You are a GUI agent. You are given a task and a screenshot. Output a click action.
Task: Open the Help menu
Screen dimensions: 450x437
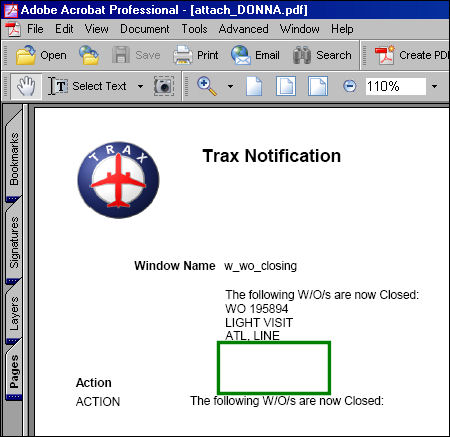point(342,29)
